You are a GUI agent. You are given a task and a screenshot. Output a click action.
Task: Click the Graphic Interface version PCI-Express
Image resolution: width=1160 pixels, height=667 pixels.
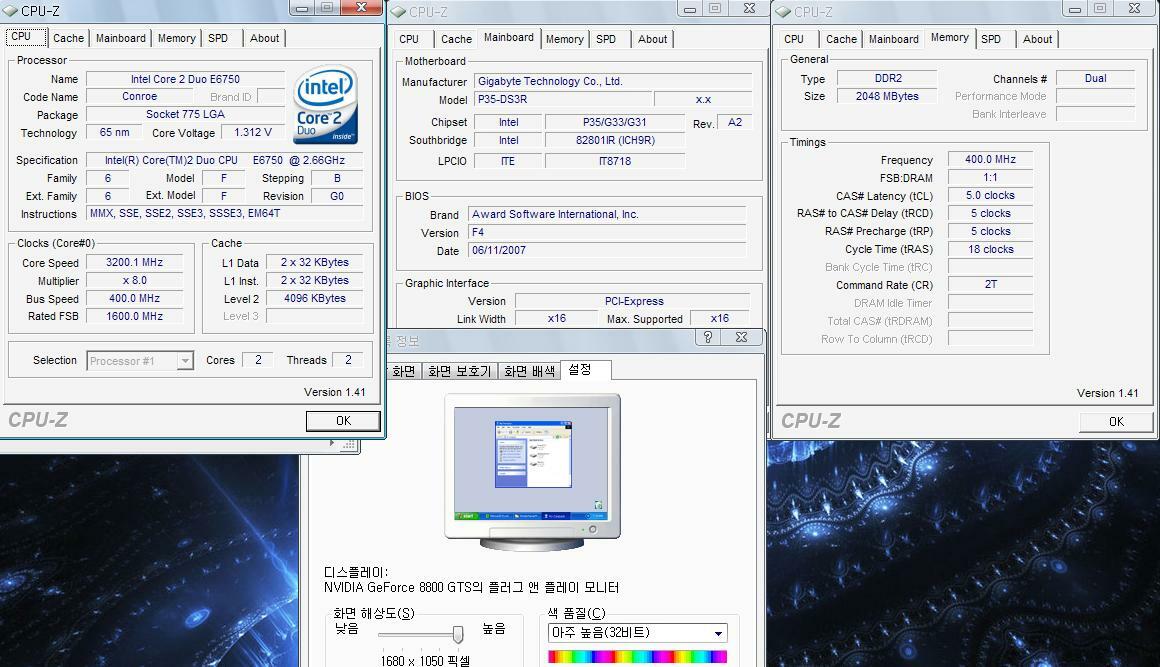pyautogui.click(x=633, y=302)
